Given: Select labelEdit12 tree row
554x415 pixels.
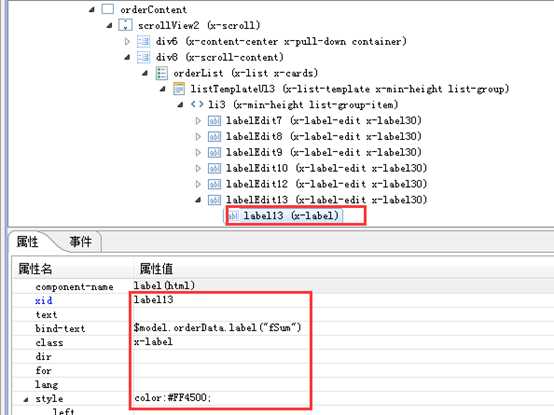Looking at the screenshot, I should tap(326, 184).
